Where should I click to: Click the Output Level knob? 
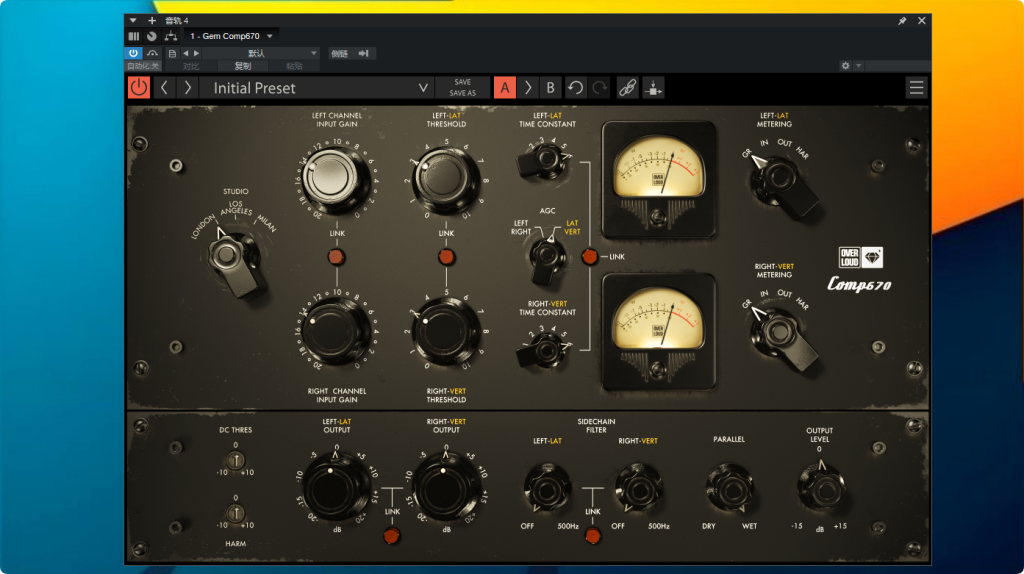pyautogui.click(x=820, y=488)
